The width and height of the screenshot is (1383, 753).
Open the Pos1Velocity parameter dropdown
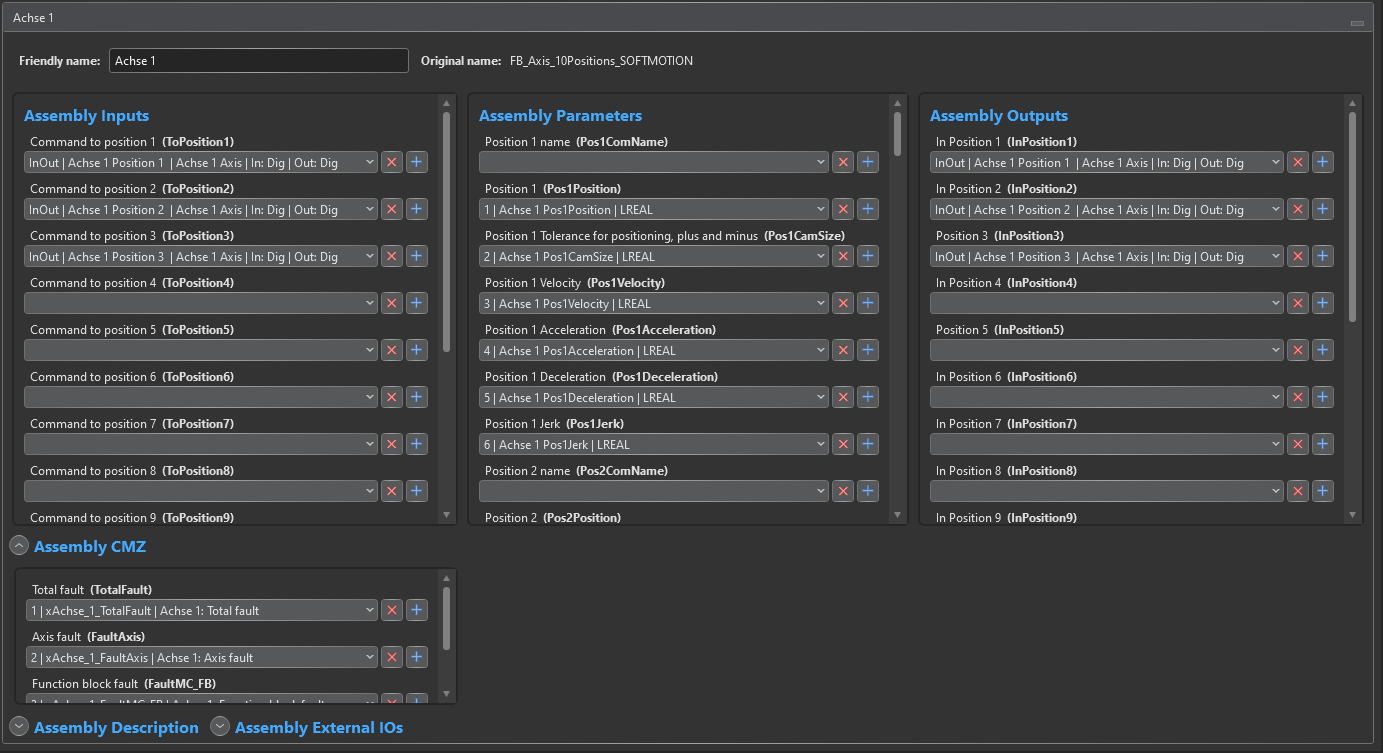pyautogui.click(x=654, y=303)
